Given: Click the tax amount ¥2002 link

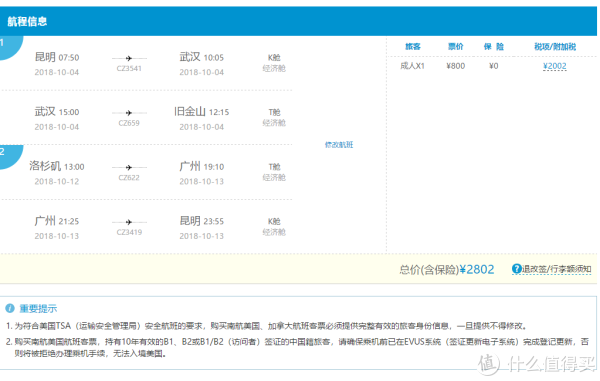Looking at the screenshot, I should tap(554, 66).
